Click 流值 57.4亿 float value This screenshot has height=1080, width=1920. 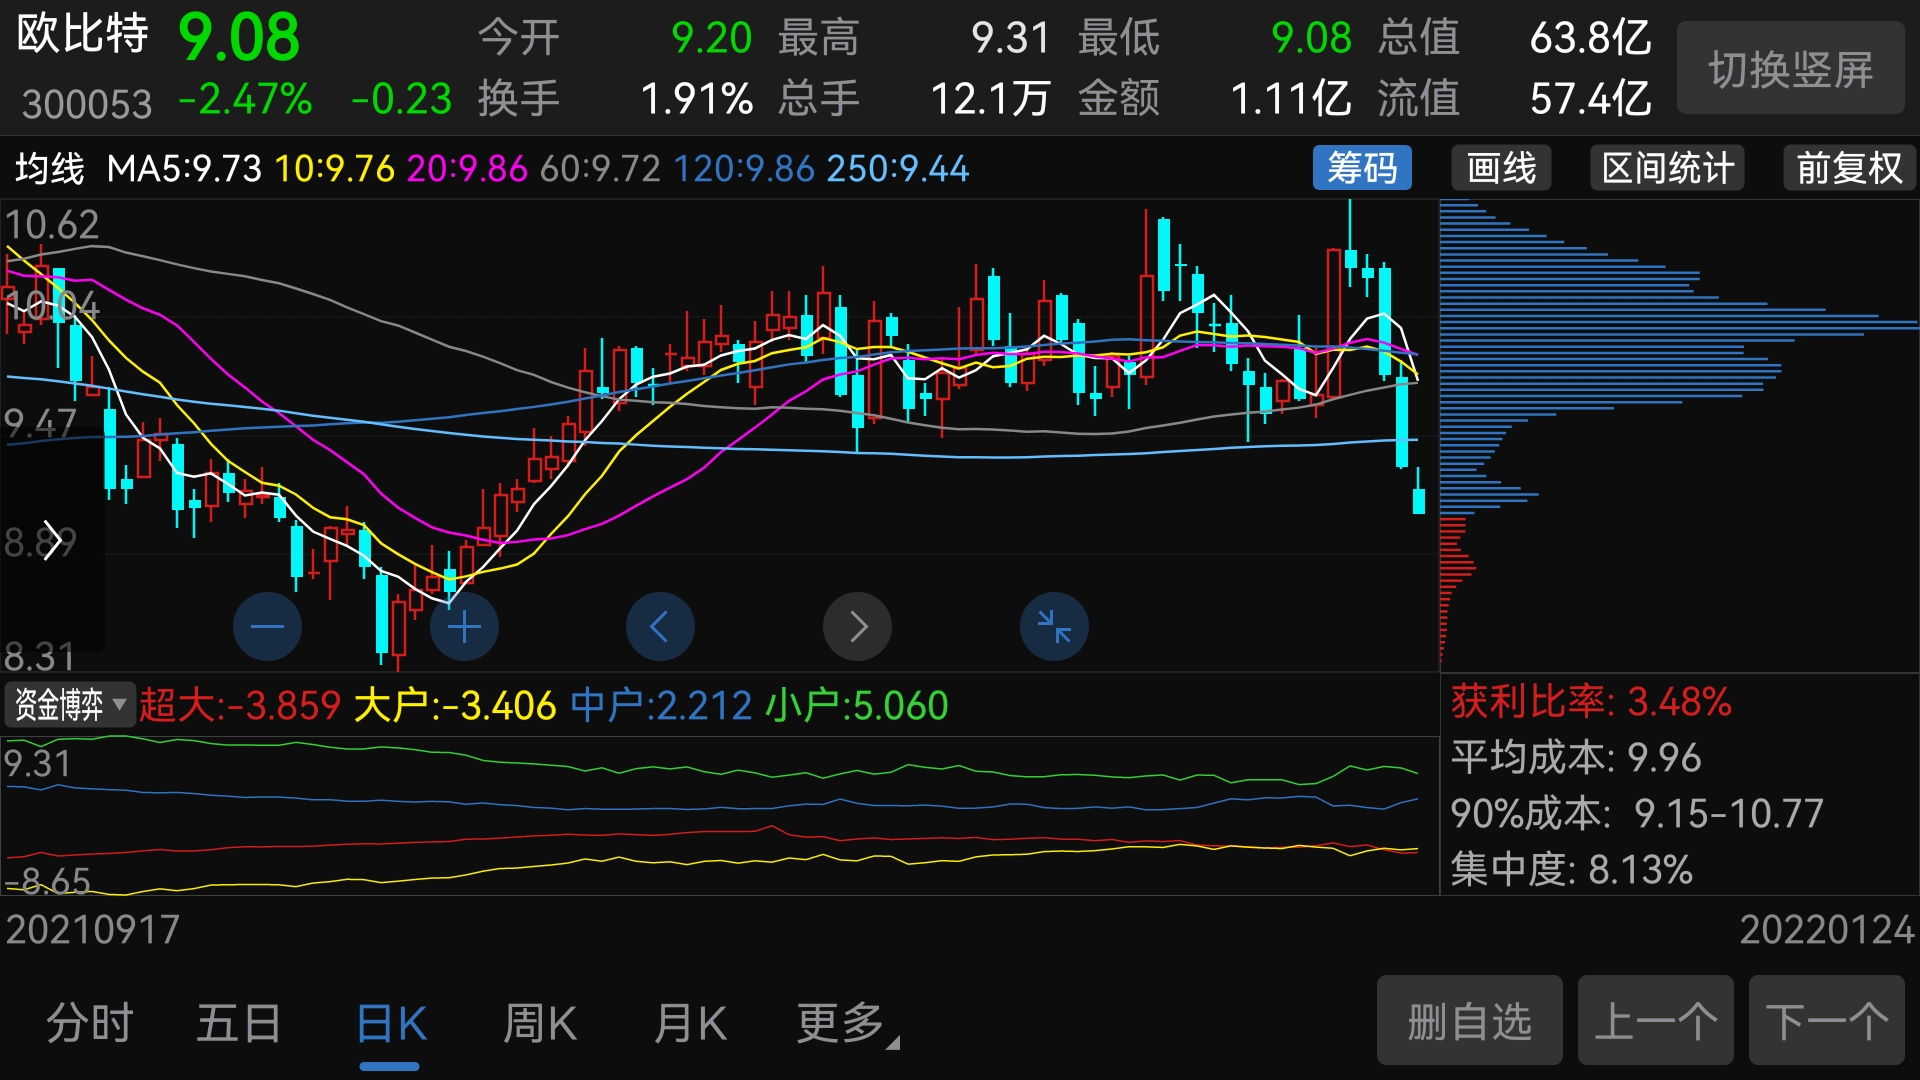point(1515,98)
